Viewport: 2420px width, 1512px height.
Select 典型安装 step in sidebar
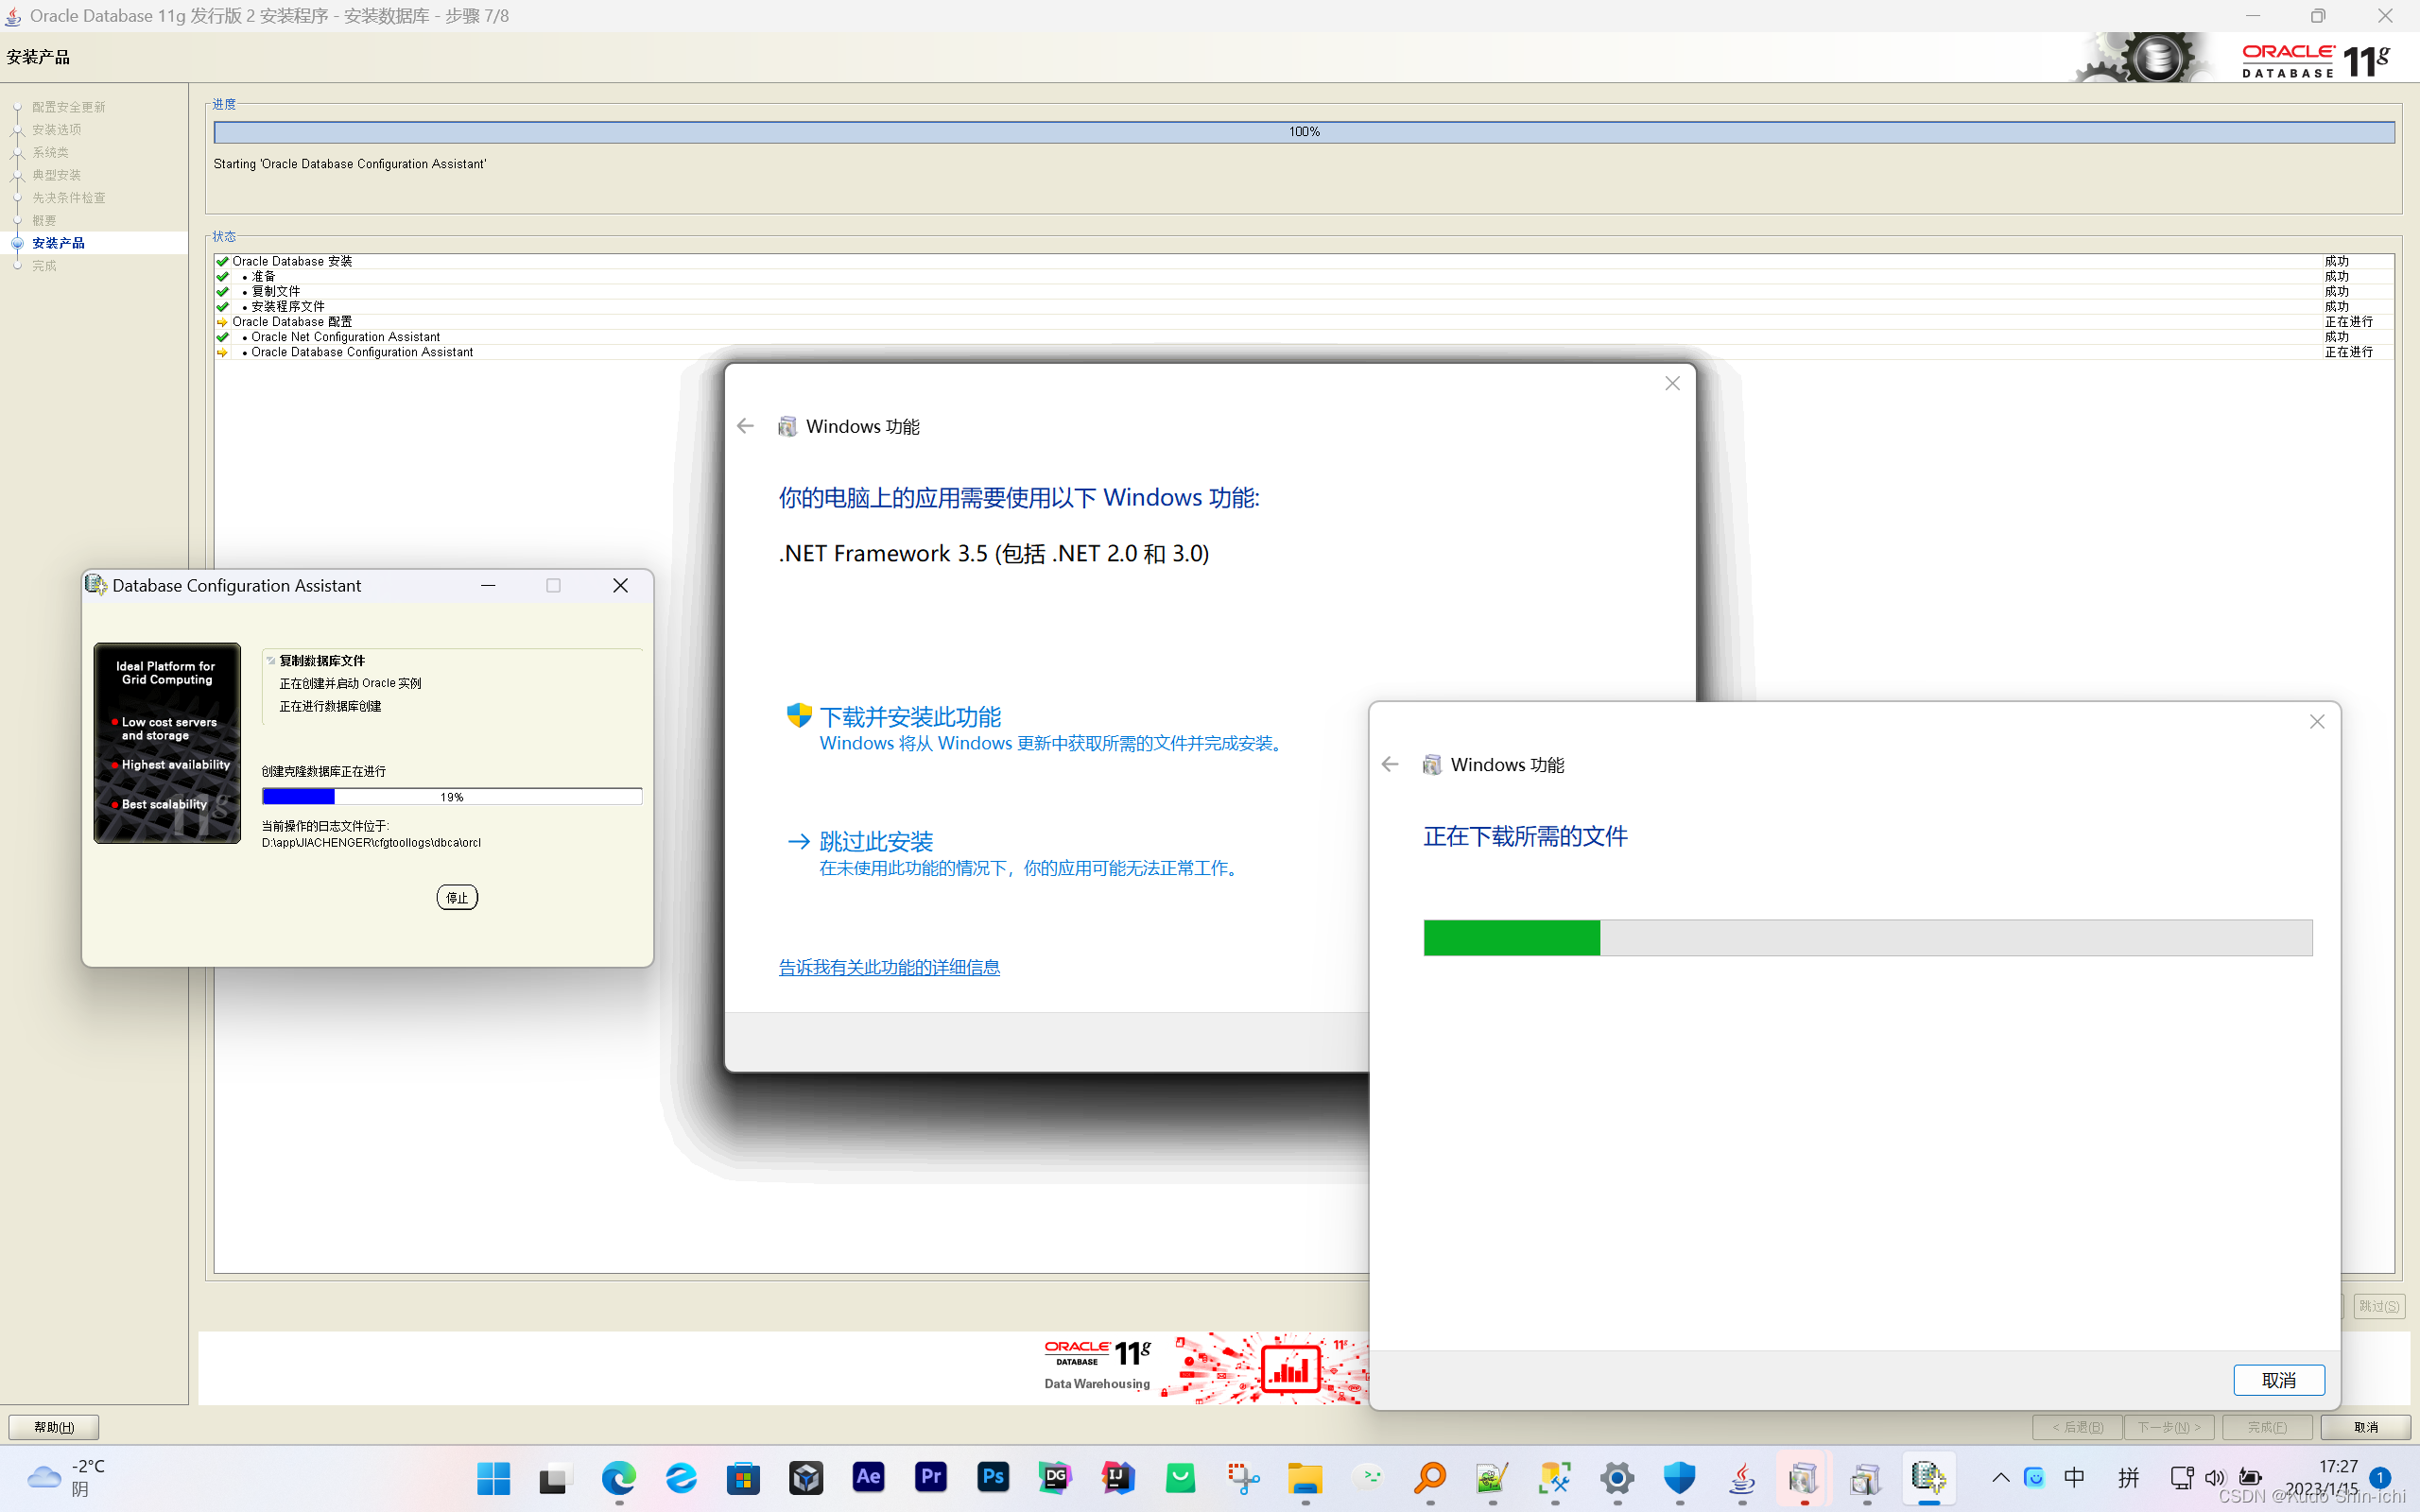[x=56, y=175]
